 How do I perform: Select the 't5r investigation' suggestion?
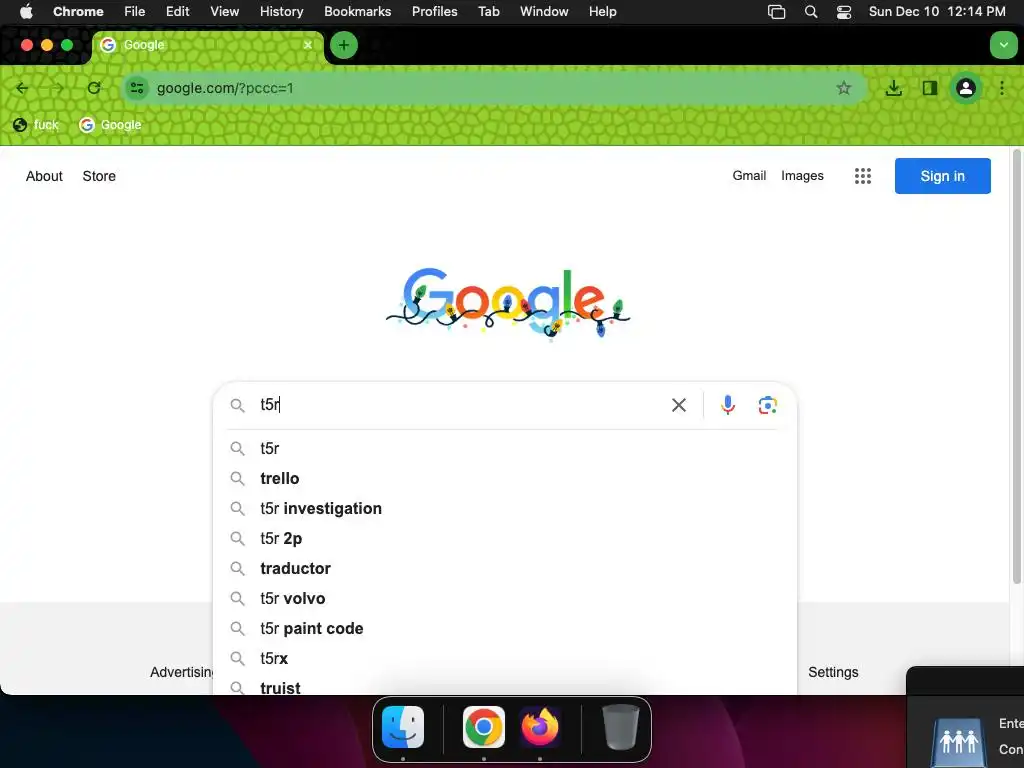coord(505,508)
